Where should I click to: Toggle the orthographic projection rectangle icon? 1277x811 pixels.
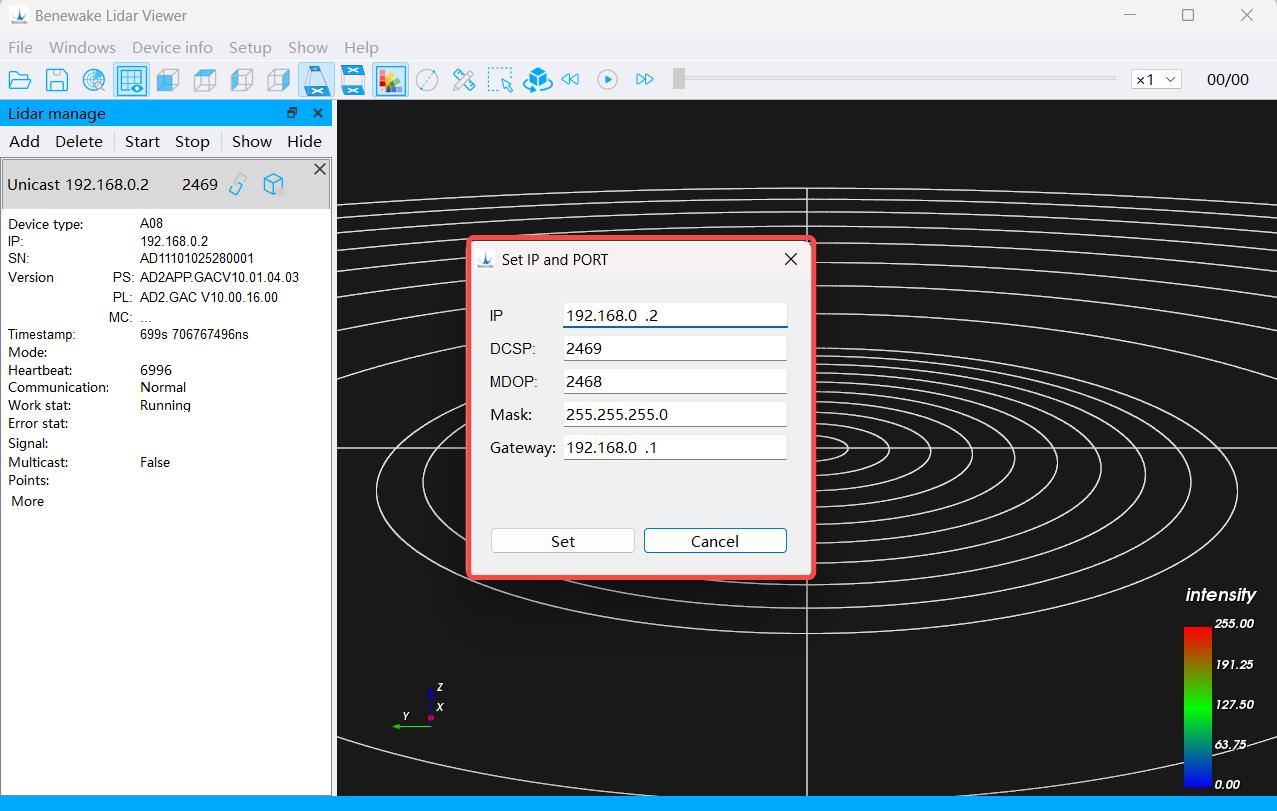click(x=353, y=80)
